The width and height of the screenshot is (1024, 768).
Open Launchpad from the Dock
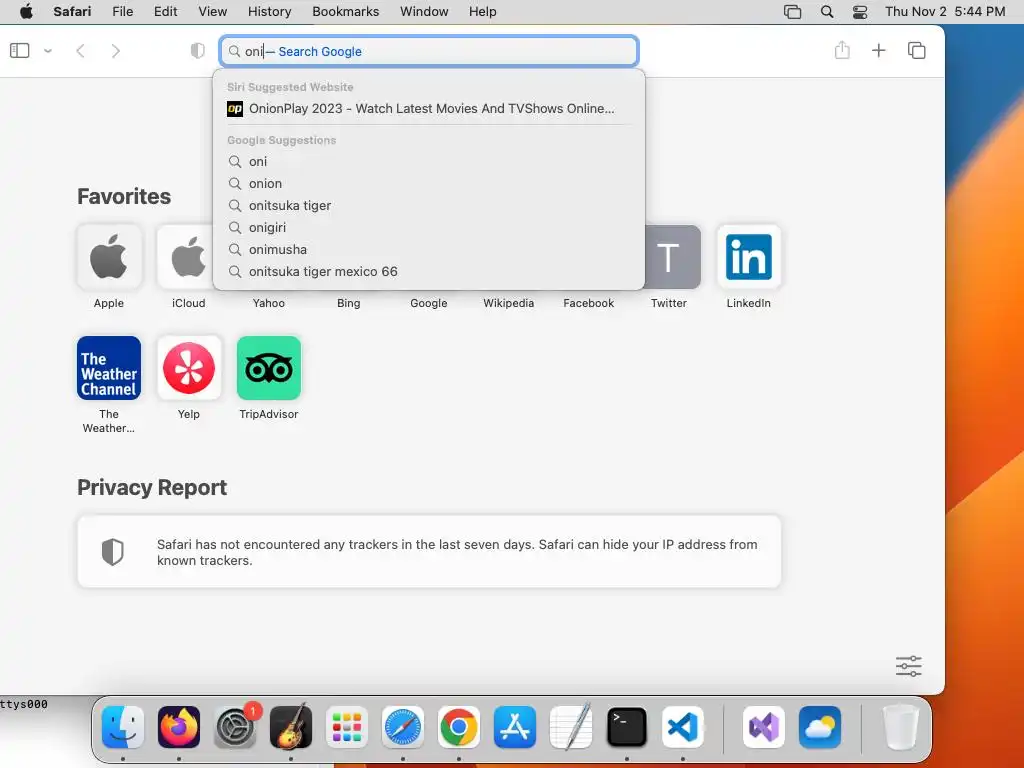(x=347, y=727)
